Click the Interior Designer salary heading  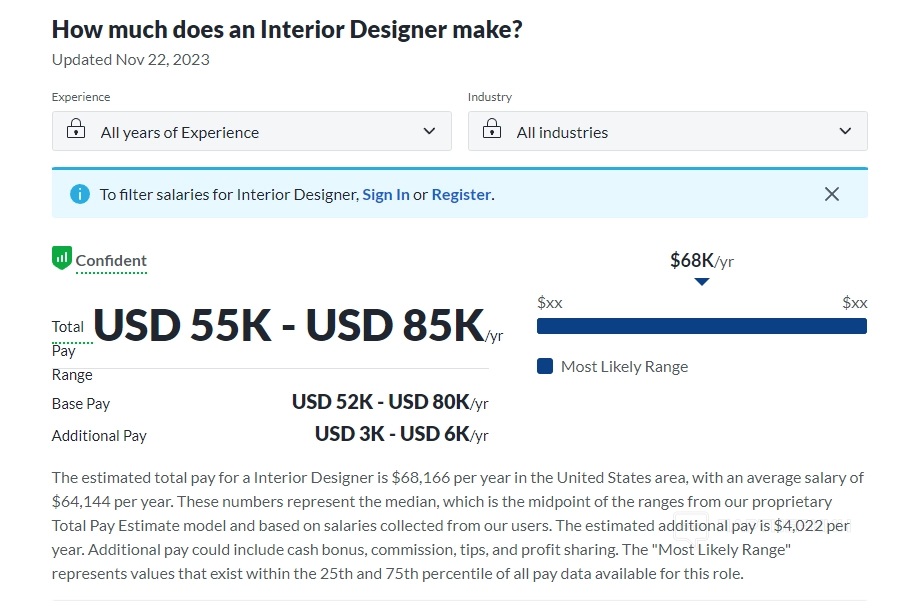tap(287, 29)
